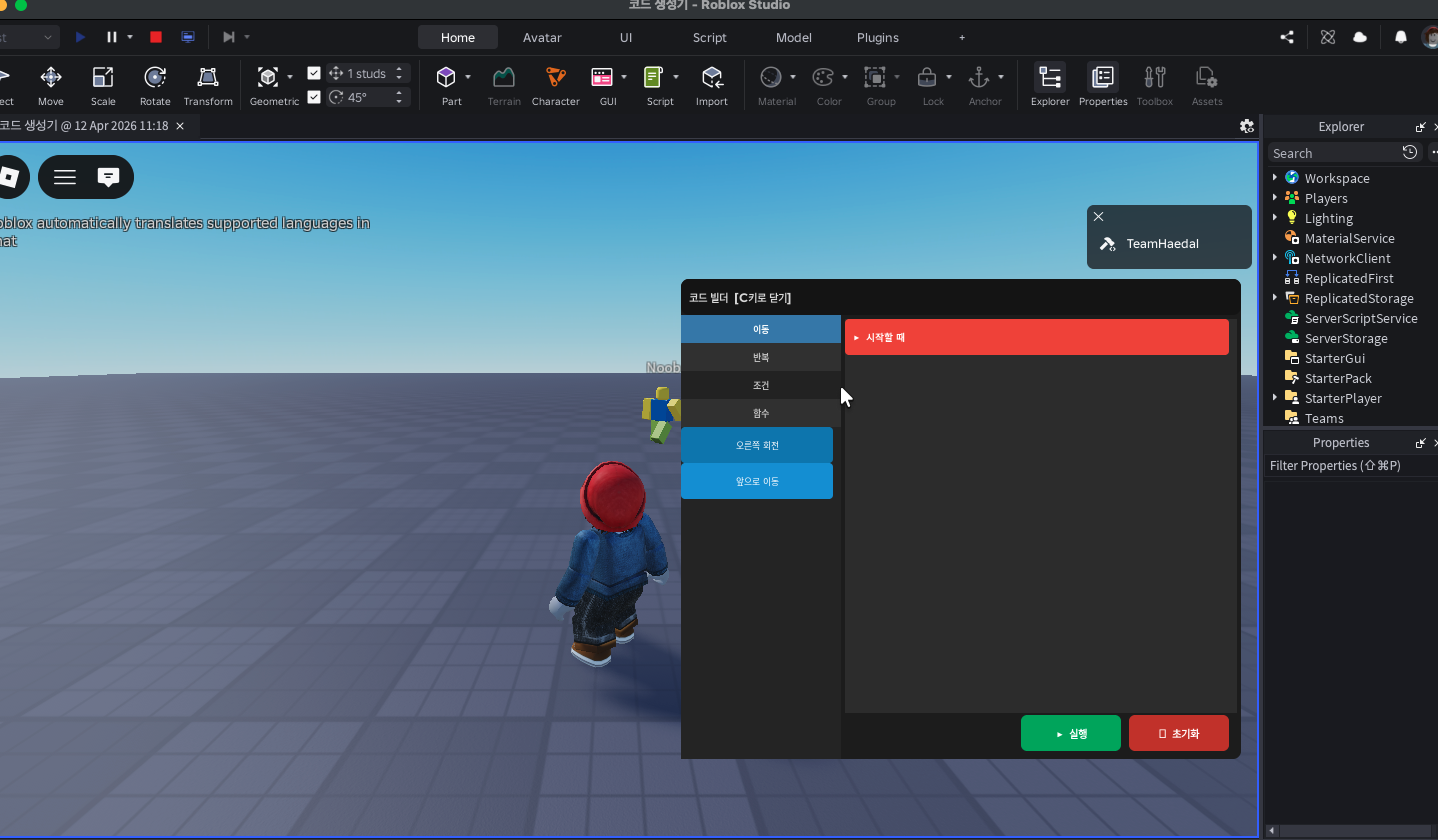Expand the ReplicatedStorage tree node
The width and height of the screenshot is (1438, 840).
(x=1275, y=298)
